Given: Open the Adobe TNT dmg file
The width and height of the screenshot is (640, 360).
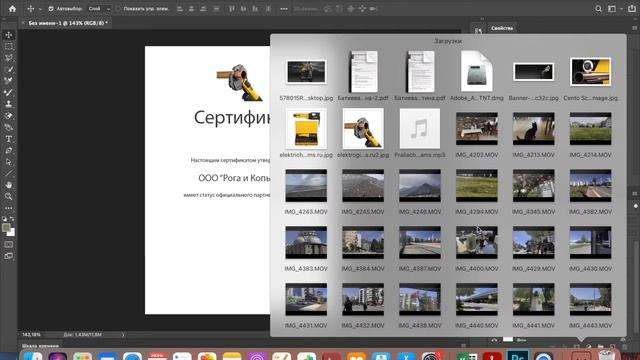Looking at the screenshot, I should (477, 71).
